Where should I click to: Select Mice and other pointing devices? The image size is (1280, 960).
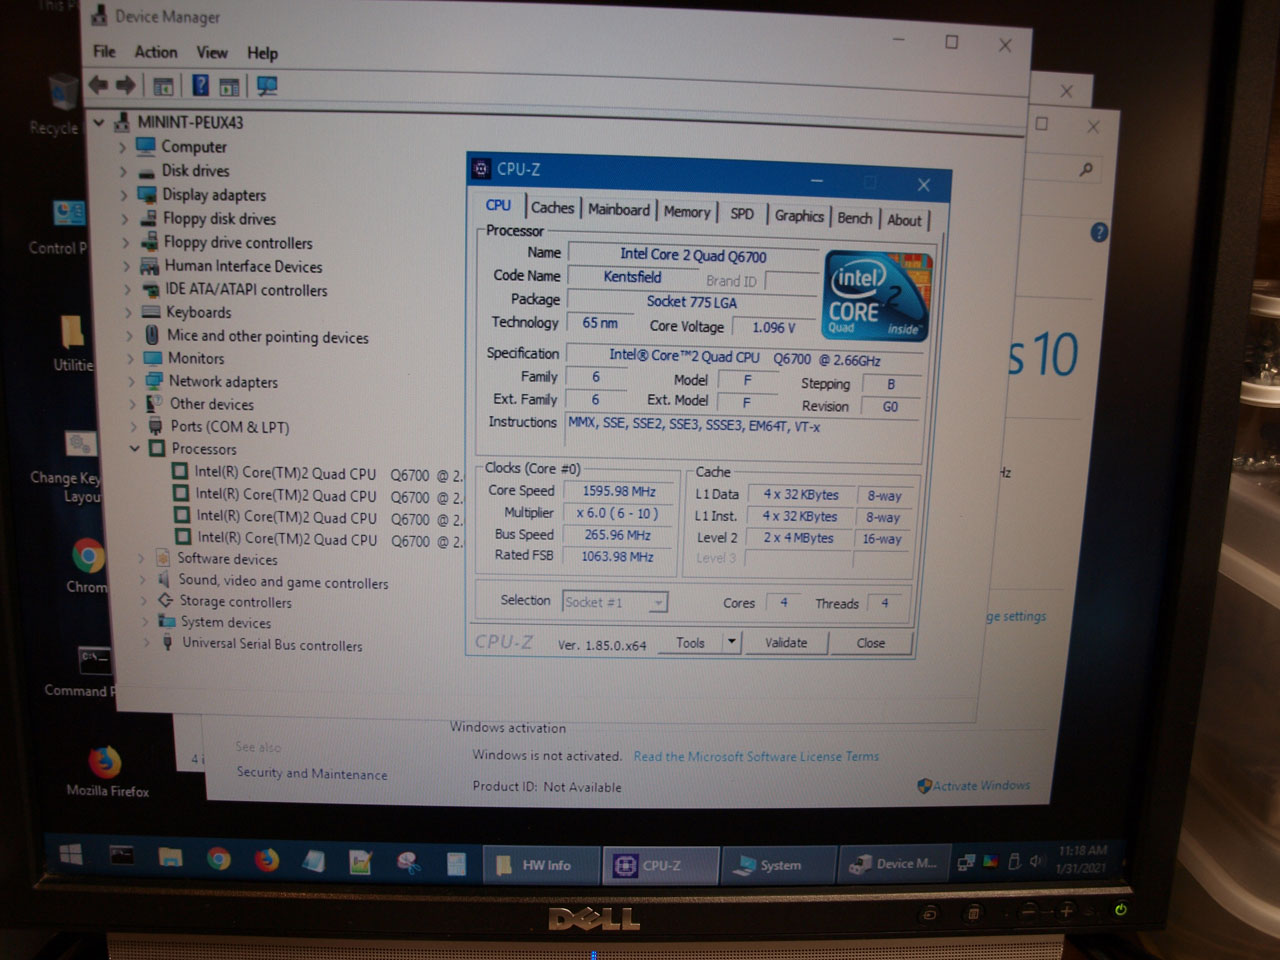click(267, 337)
